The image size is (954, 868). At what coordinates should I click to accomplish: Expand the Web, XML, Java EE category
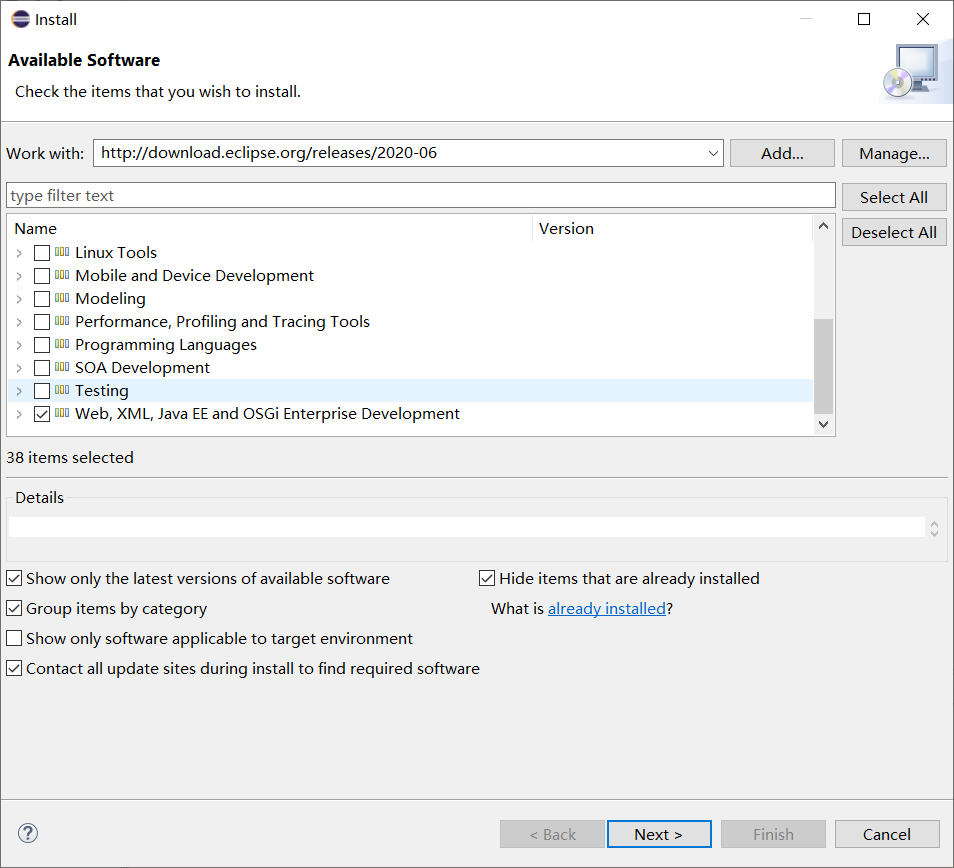[19, 414]
